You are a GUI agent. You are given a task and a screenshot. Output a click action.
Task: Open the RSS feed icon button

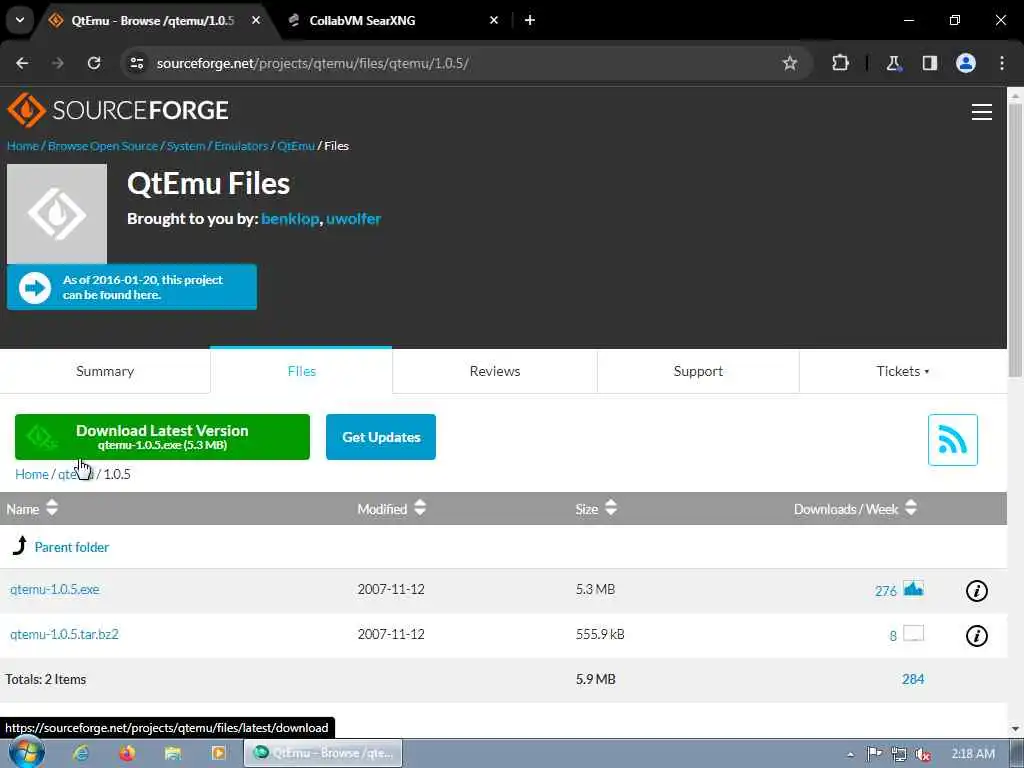952,440
